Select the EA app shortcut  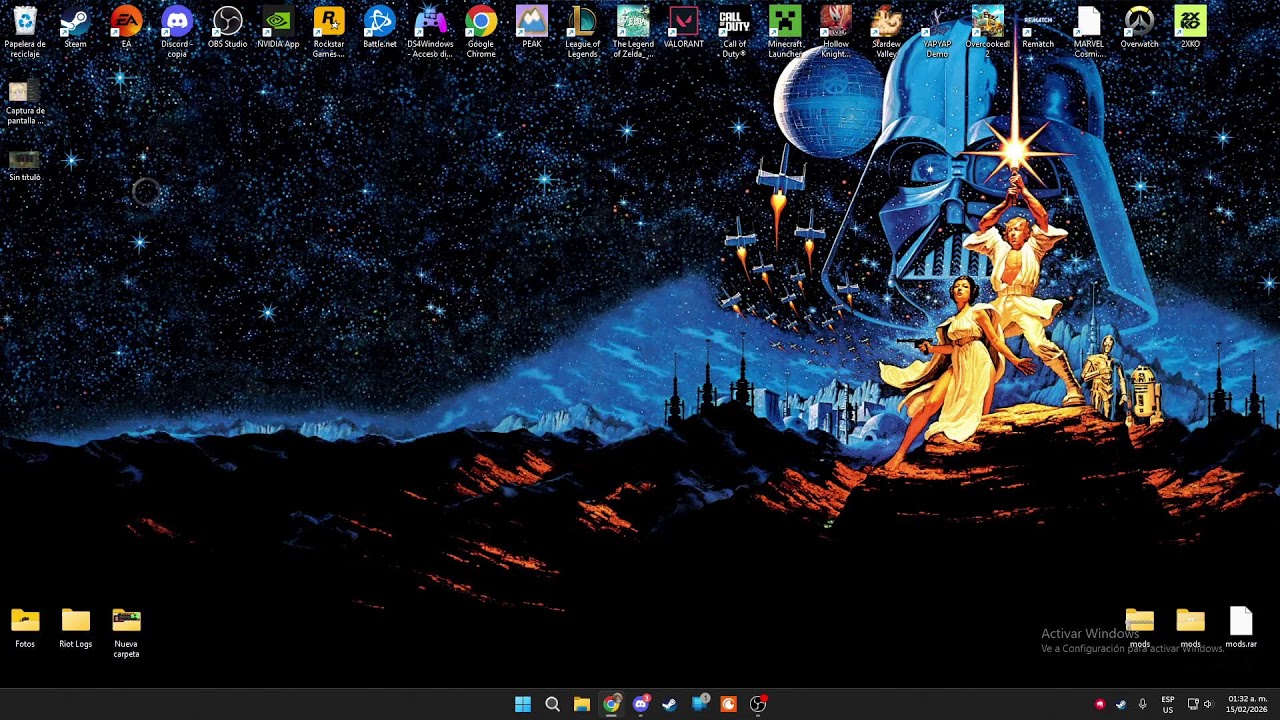tap(126, 28)
